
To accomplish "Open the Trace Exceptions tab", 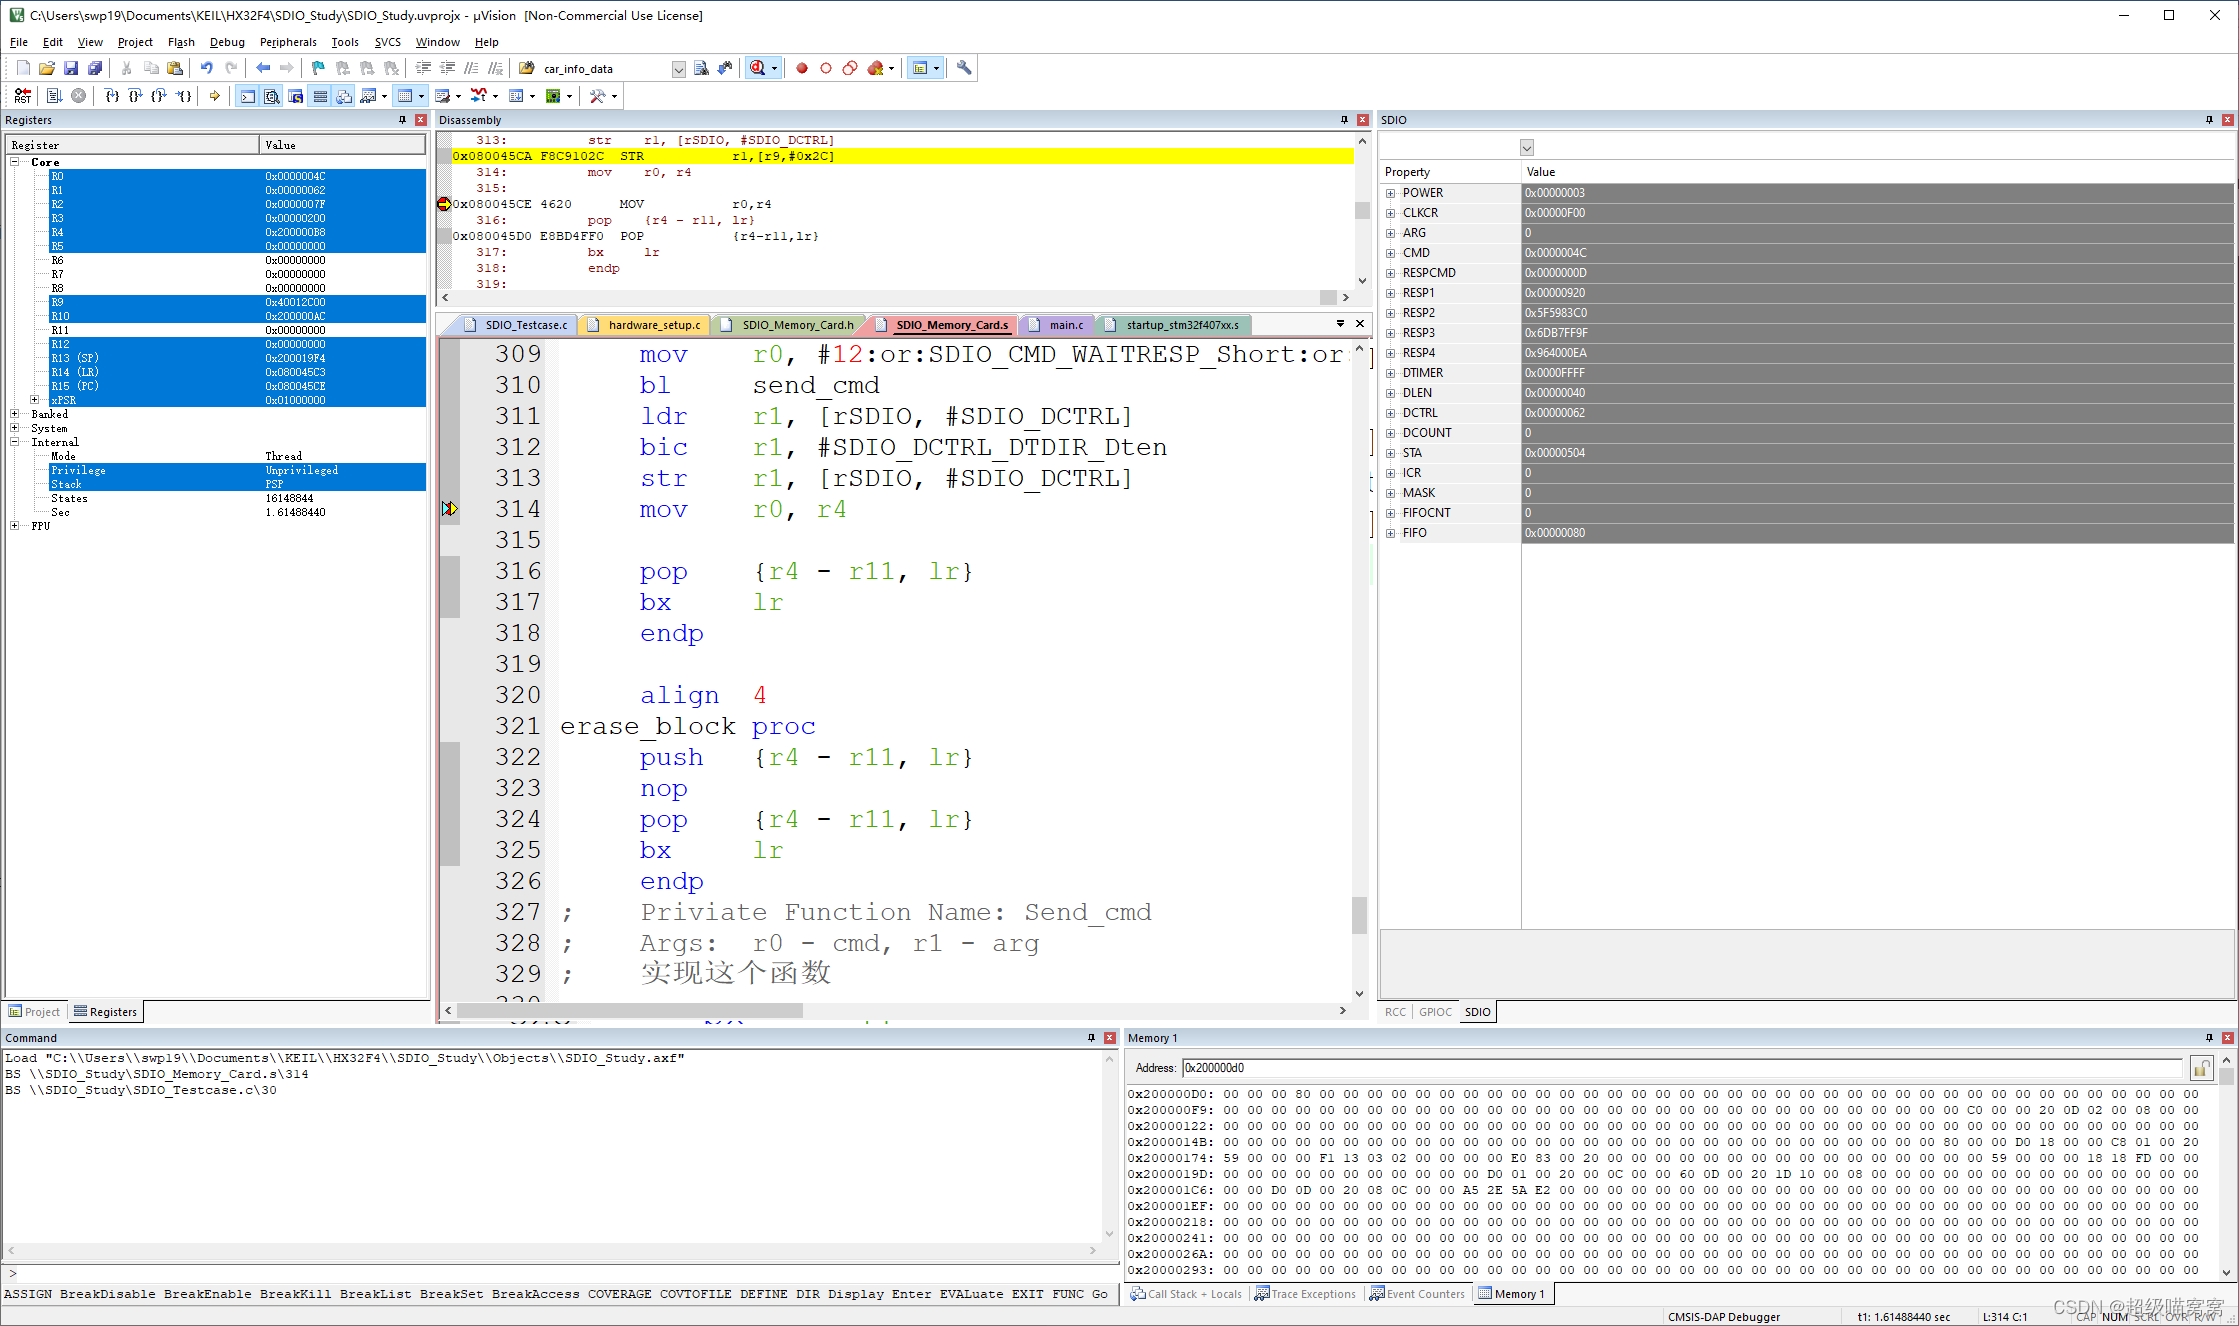I will click(x=1305, y=1294).
